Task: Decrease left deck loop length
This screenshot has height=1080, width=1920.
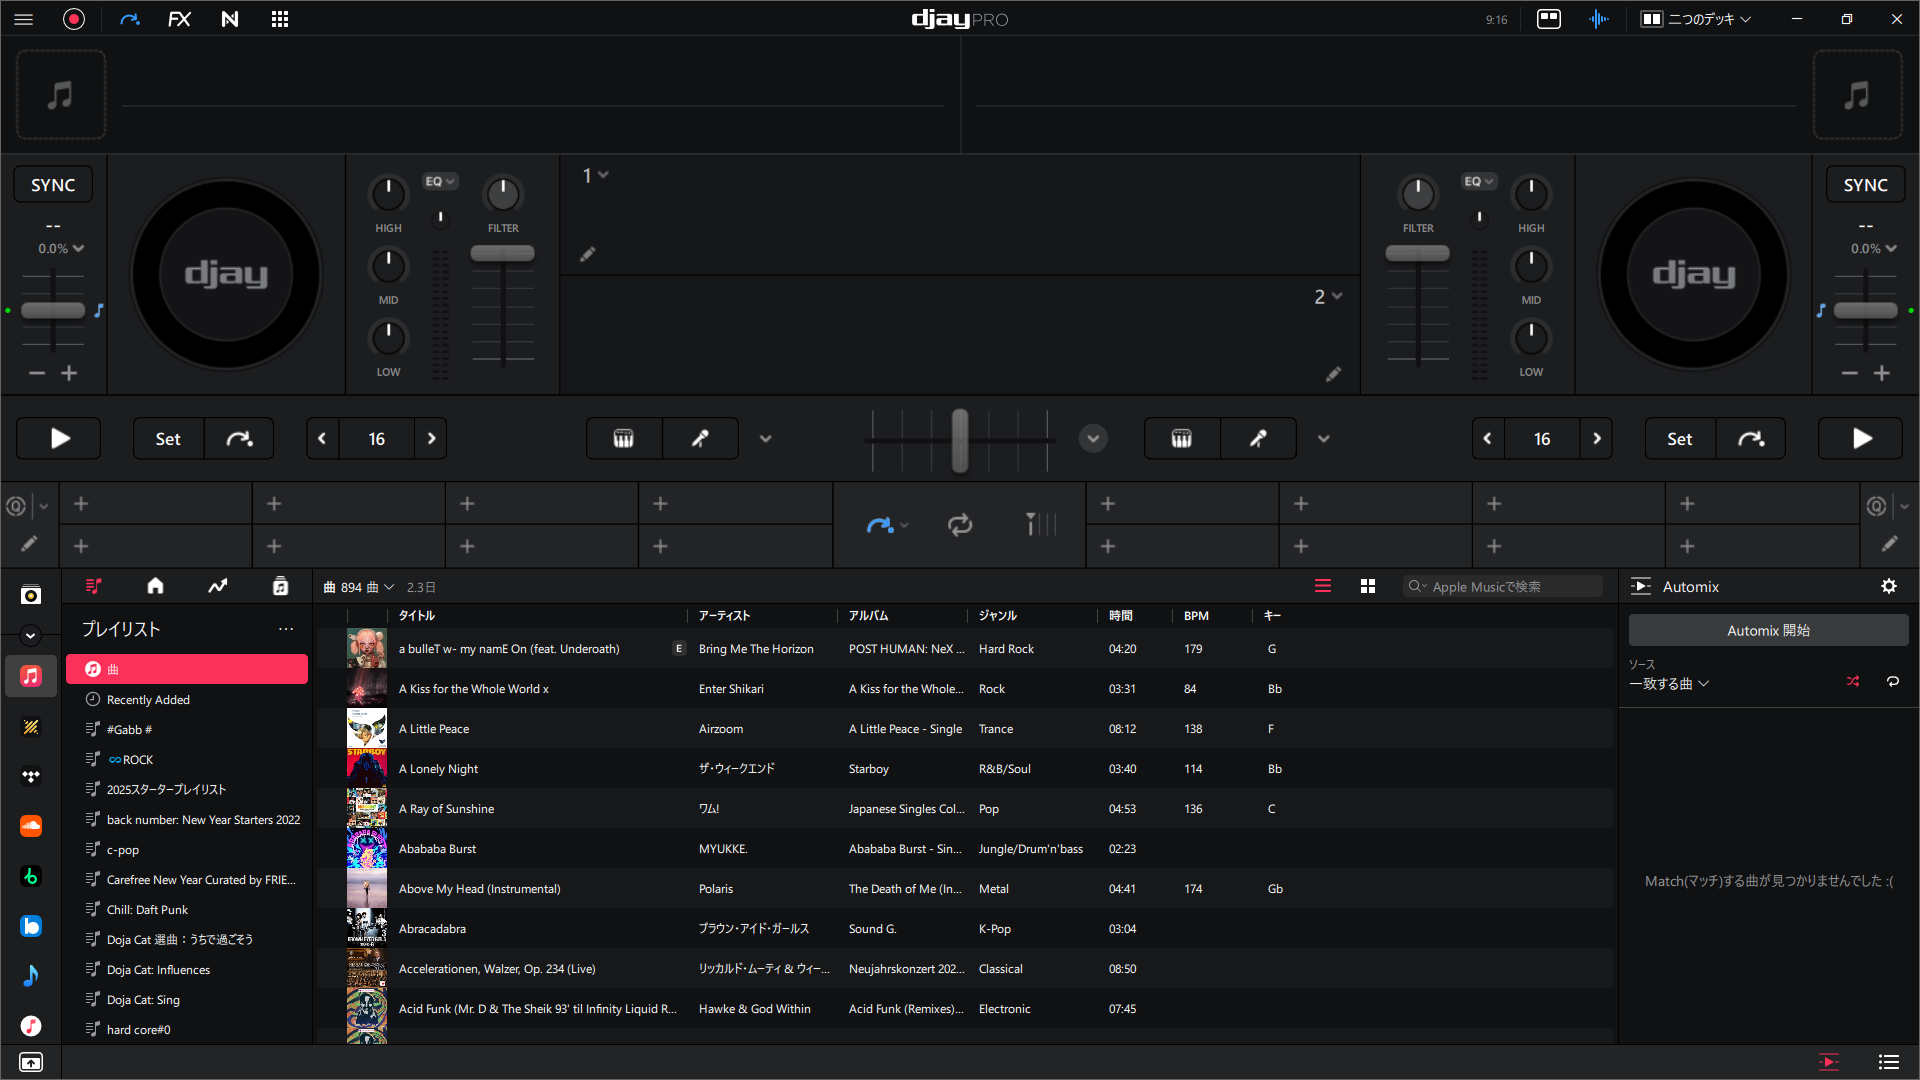Action: coord(322,438)
